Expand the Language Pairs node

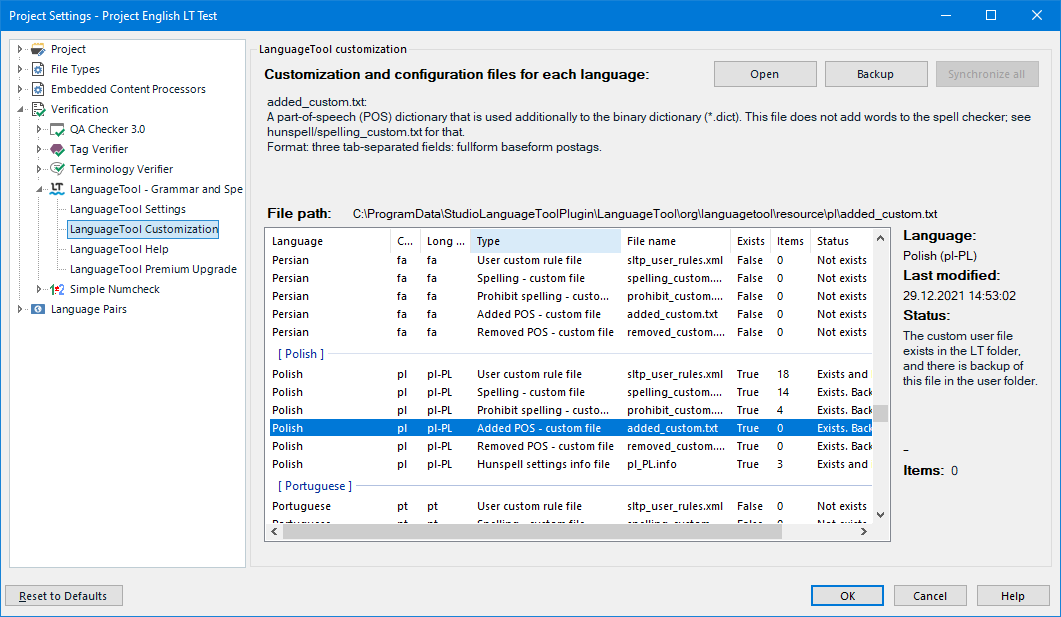pos(20,309)
